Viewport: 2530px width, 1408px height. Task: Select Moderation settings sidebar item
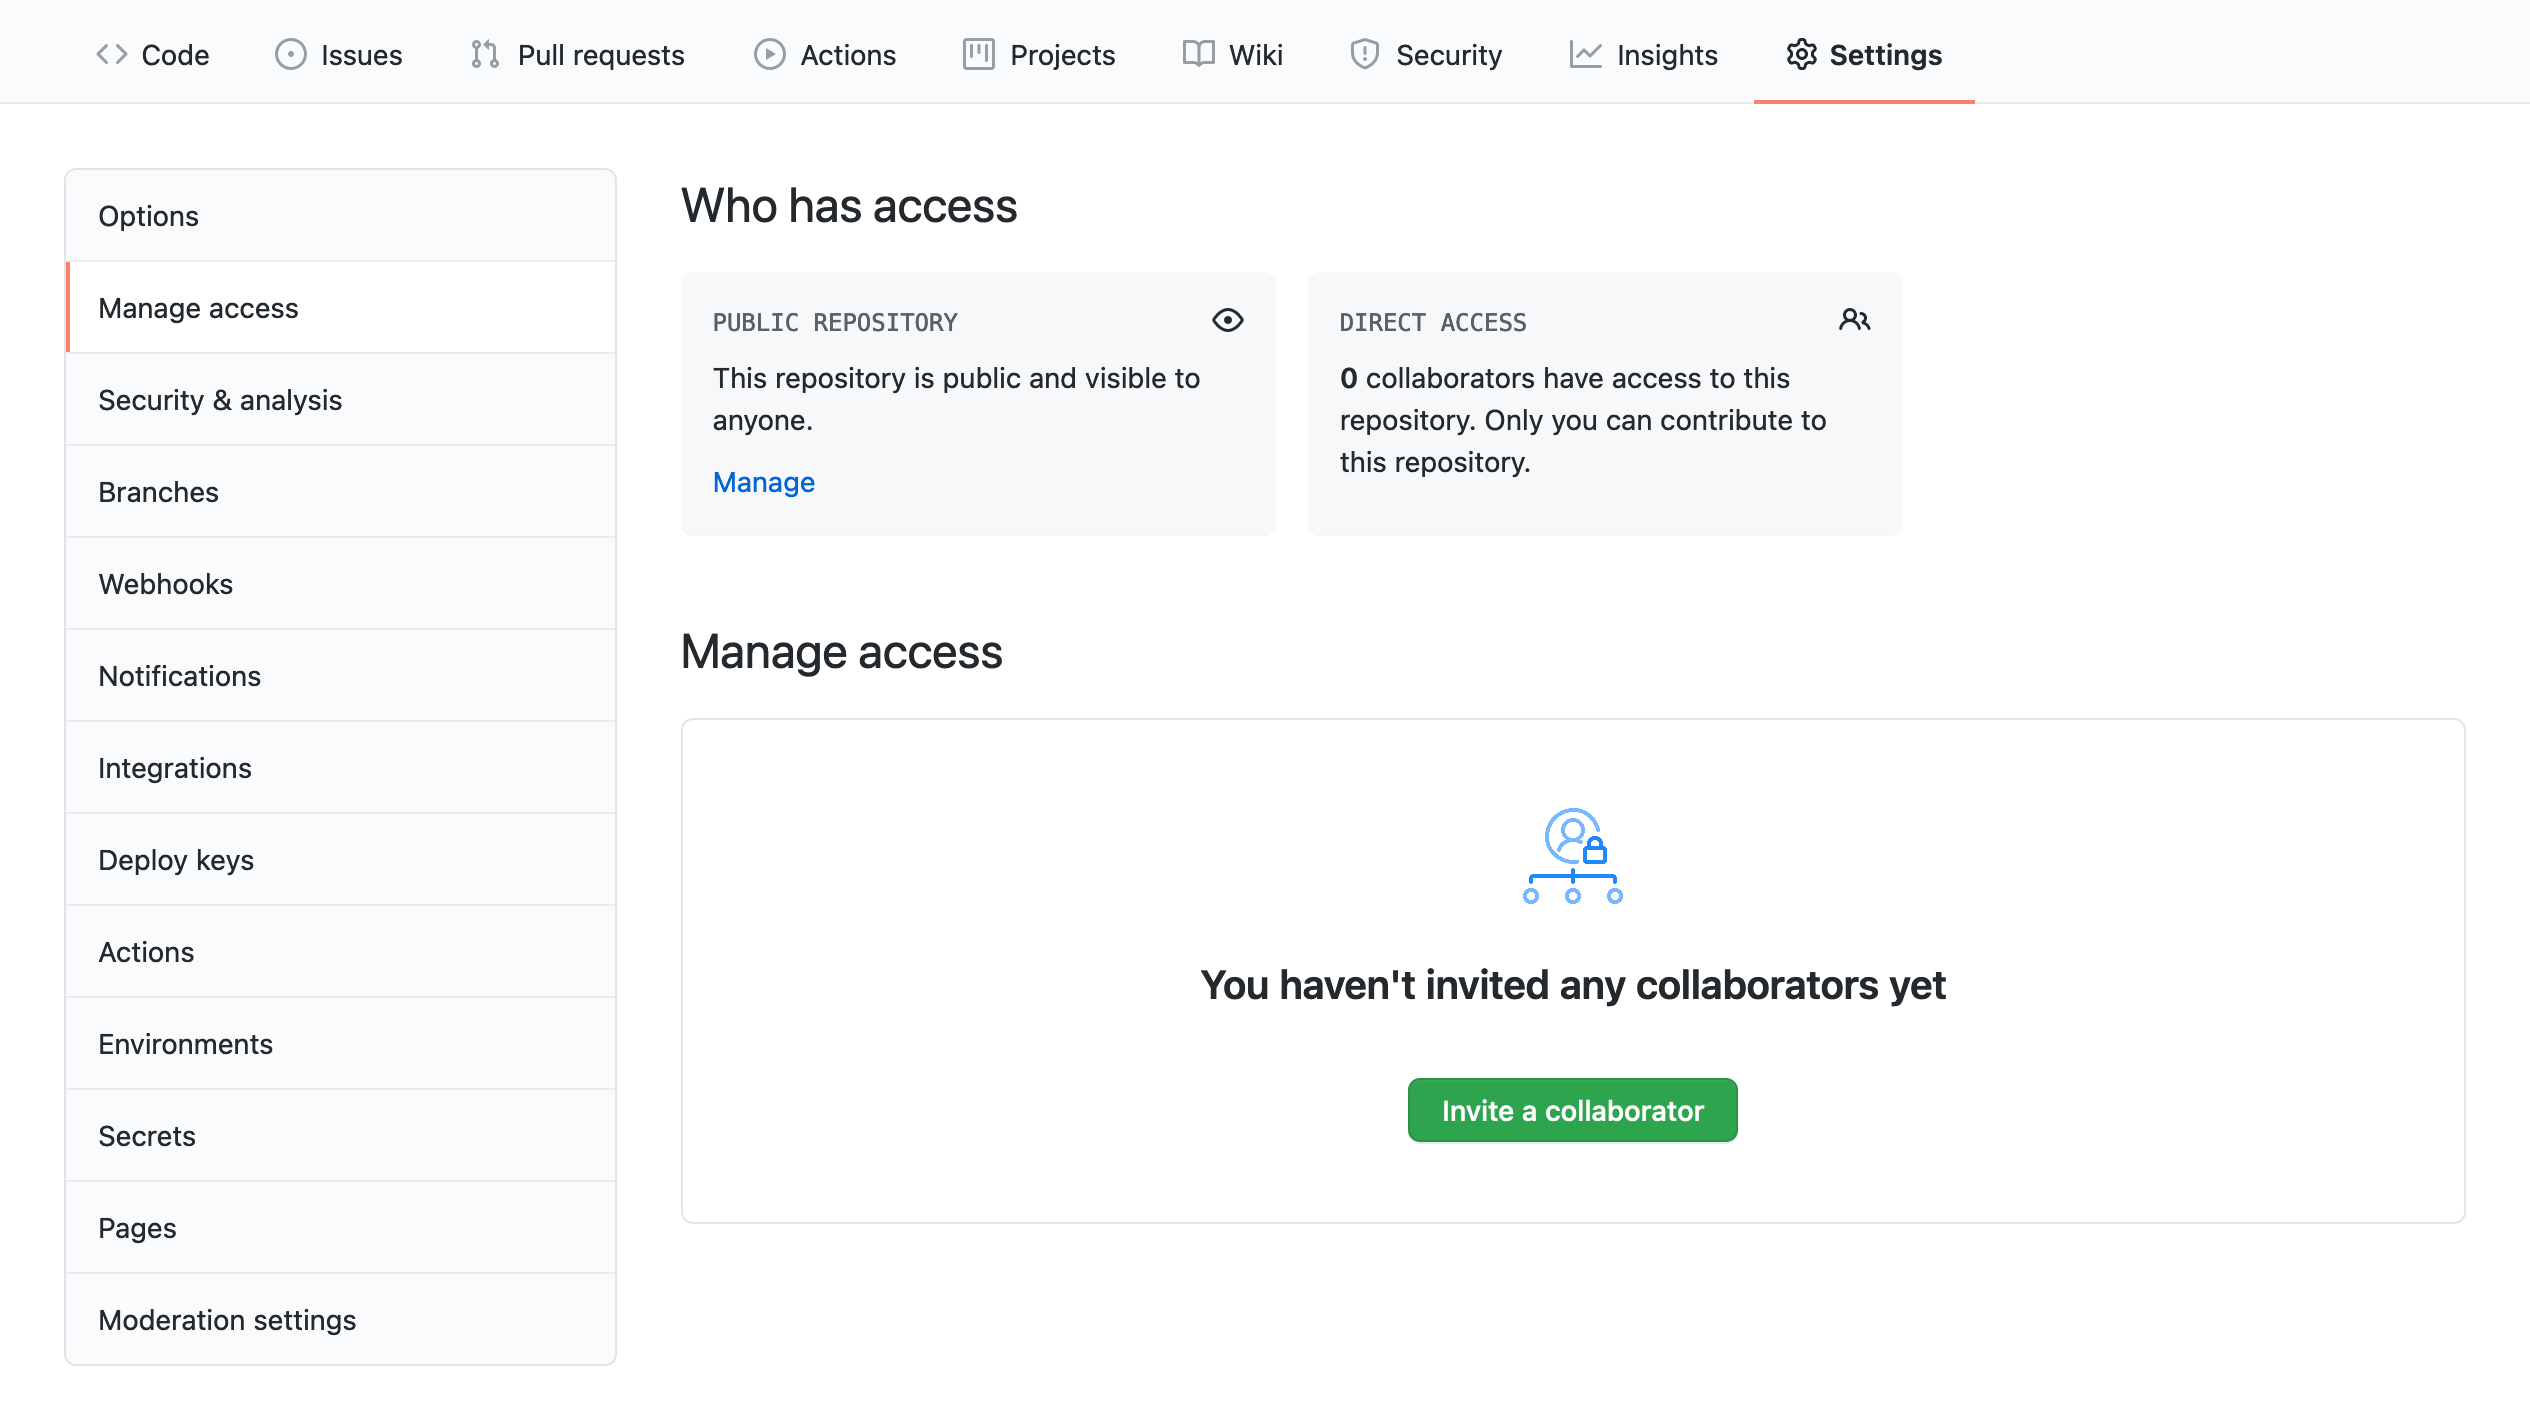click(x=227, y=1320)
